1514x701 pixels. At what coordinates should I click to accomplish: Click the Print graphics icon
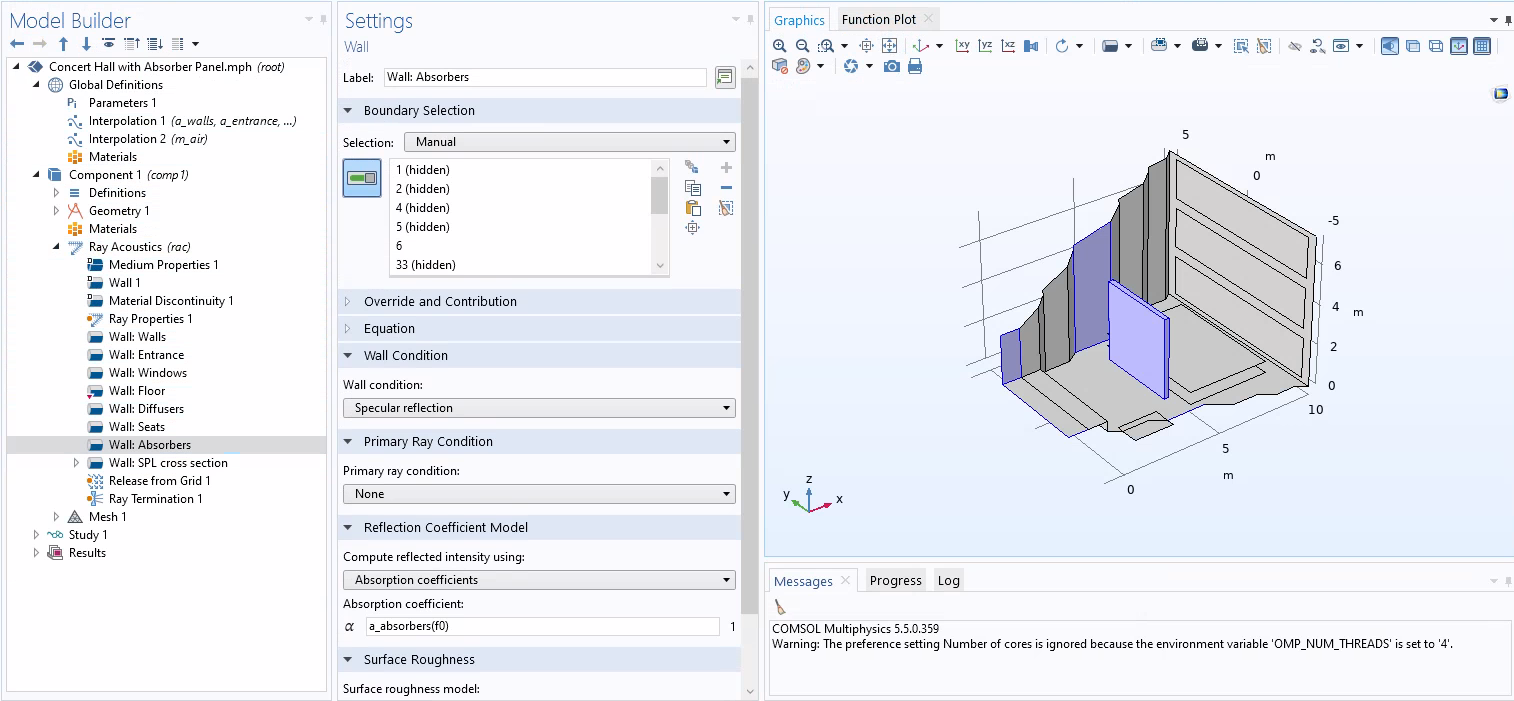[x=914, y=66]
